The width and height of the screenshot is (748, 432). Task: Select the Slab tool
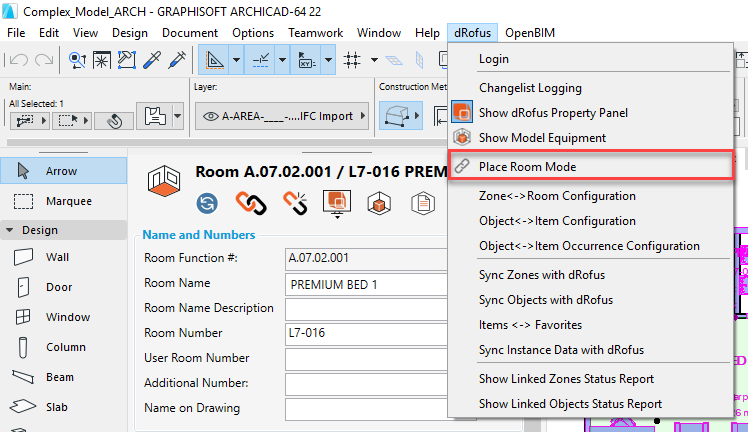coord(57,407)
